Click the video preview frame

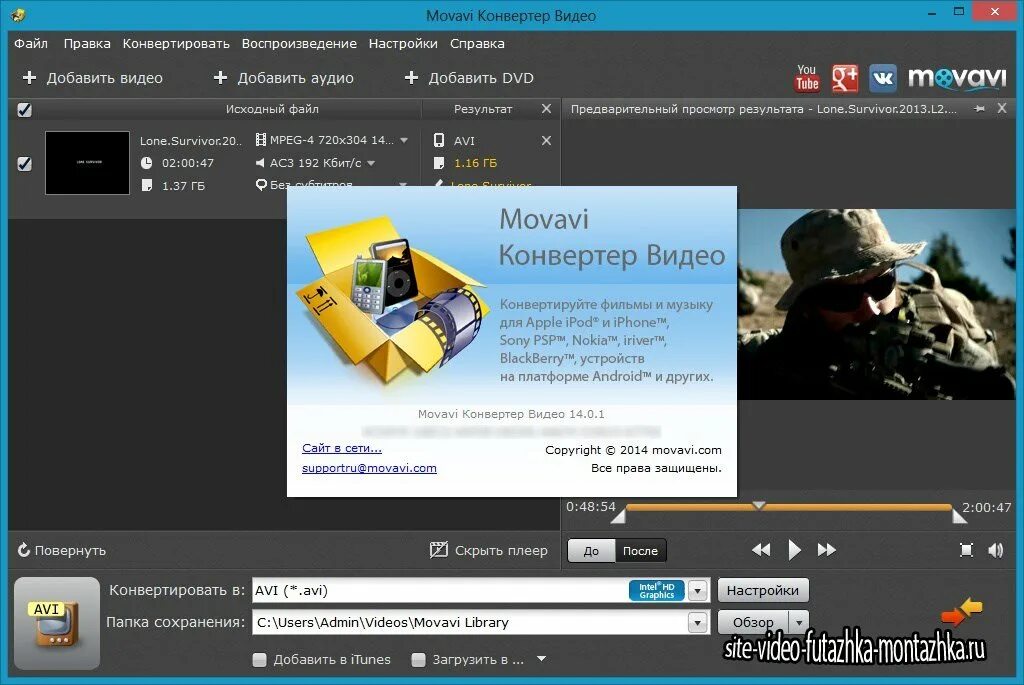[876, 304]
